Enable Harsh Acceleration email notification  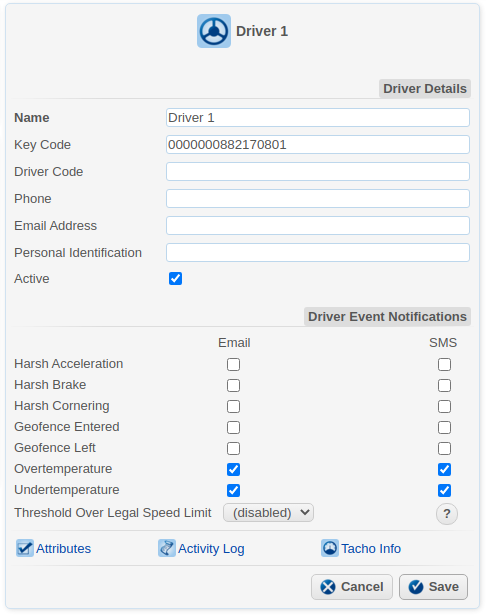[x=233, y=364]
